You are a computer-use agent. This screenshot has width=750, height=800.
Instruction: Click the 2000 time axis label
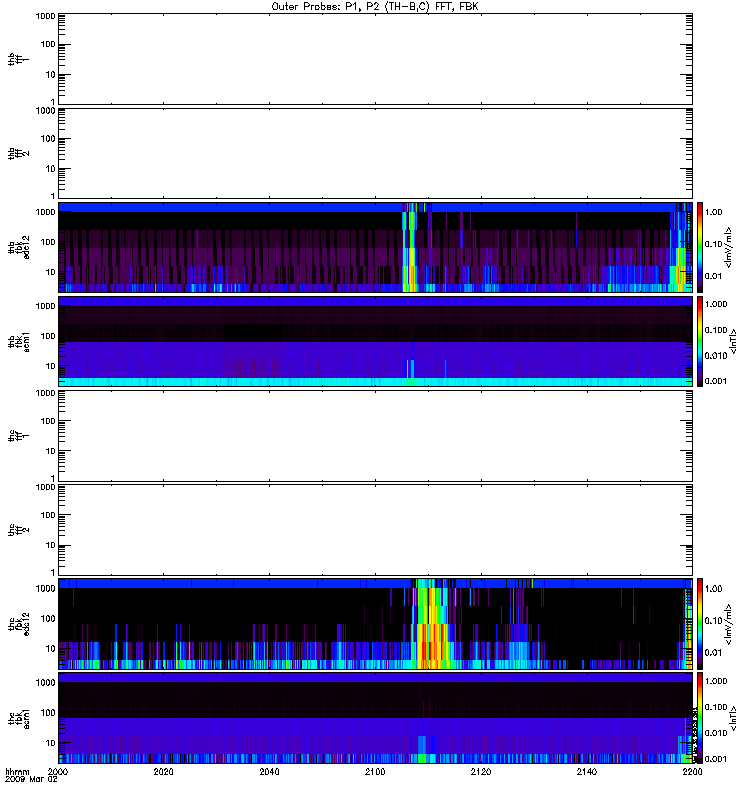(58, 771)
